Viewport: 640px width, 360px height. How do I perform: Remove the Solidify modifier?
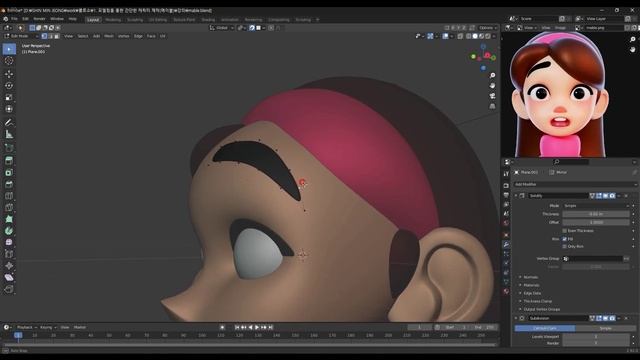click(626, 196)
